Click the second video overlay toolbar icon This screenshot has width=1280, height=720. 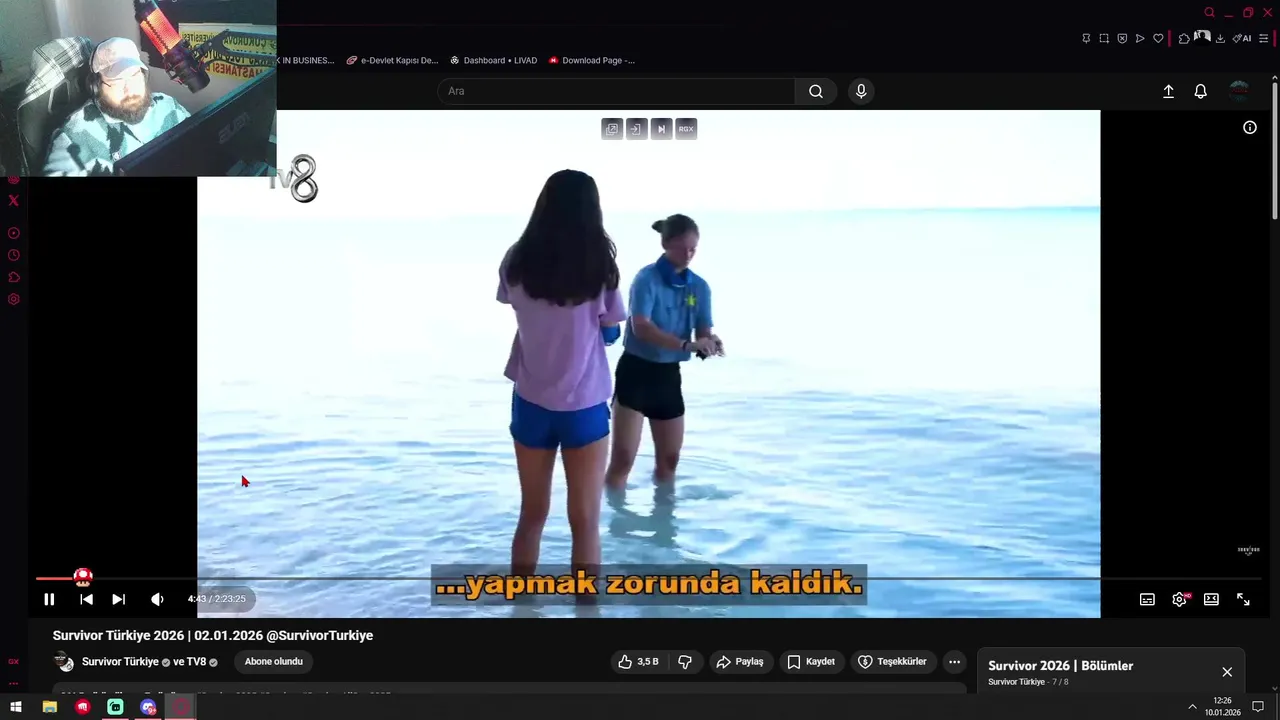pyautogui.click(x=636, y=129)
